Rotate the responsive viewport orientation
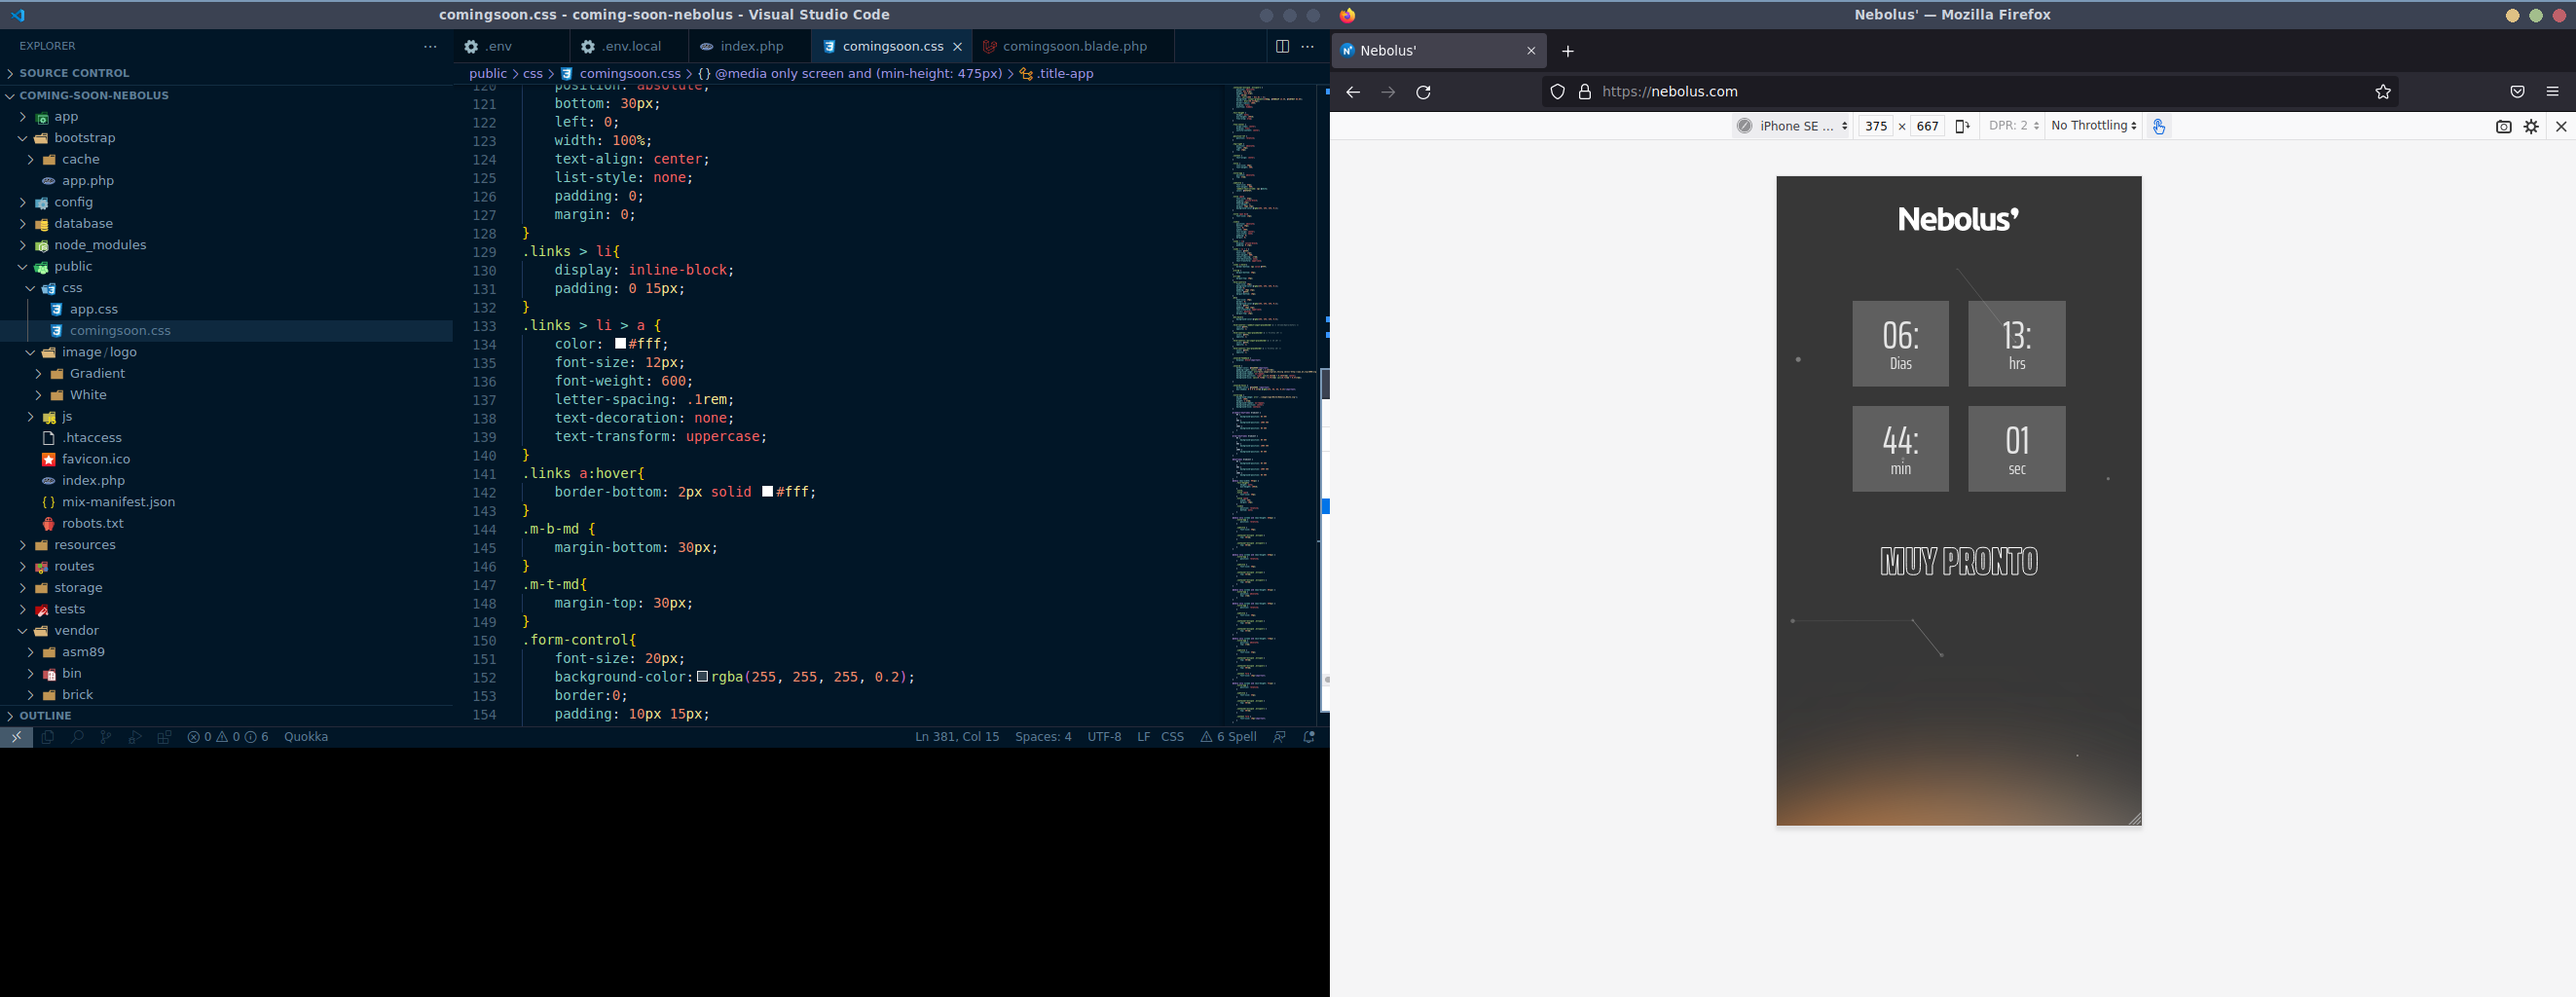 click(1962, 126)
